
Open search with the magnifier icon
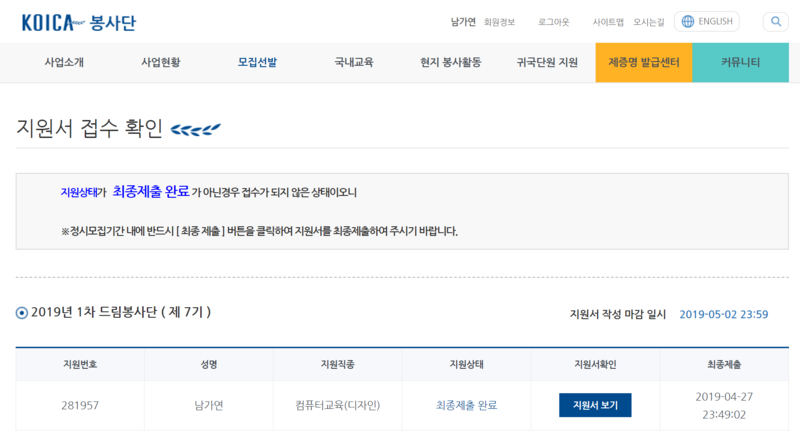coord(776,21)
